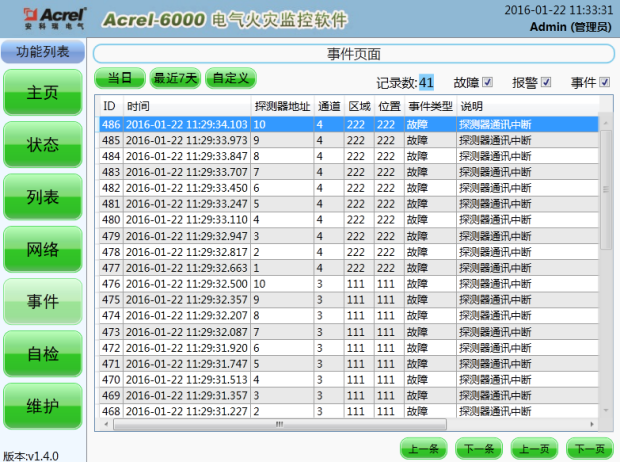This screenshot has width=621, height=462.
Task: Toggle the 故障 fault checkbox
Action: 488,82
